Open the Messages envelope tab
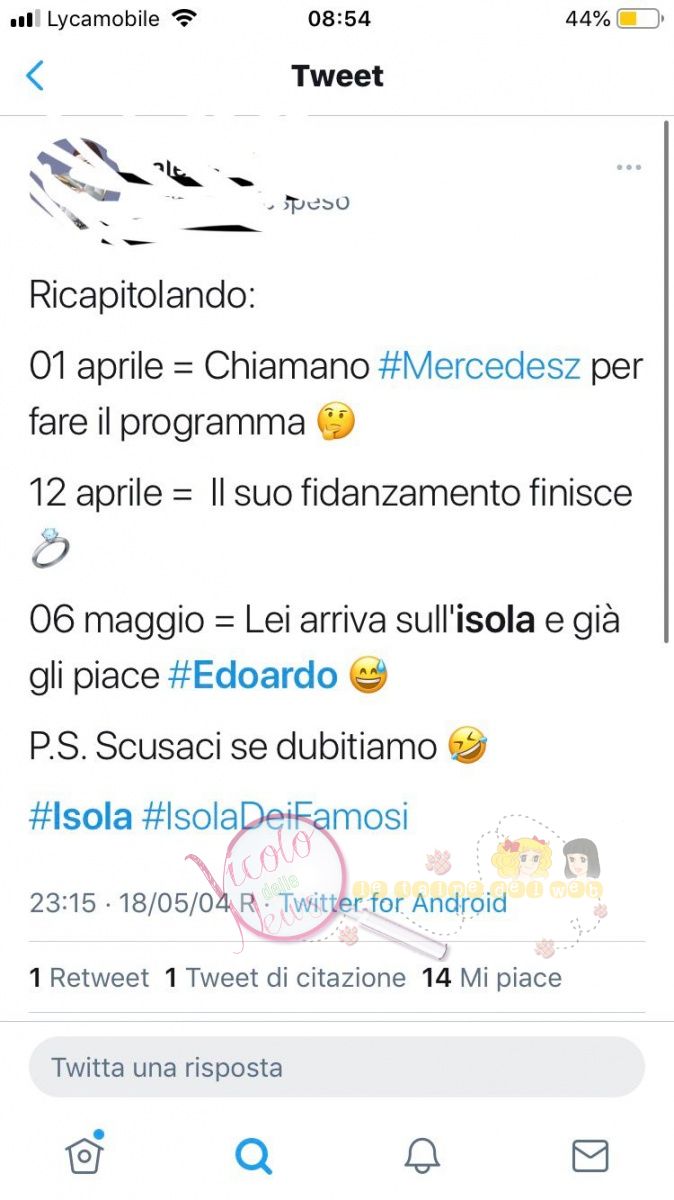Screen dimensions: 674x1200 [590, 1156]
